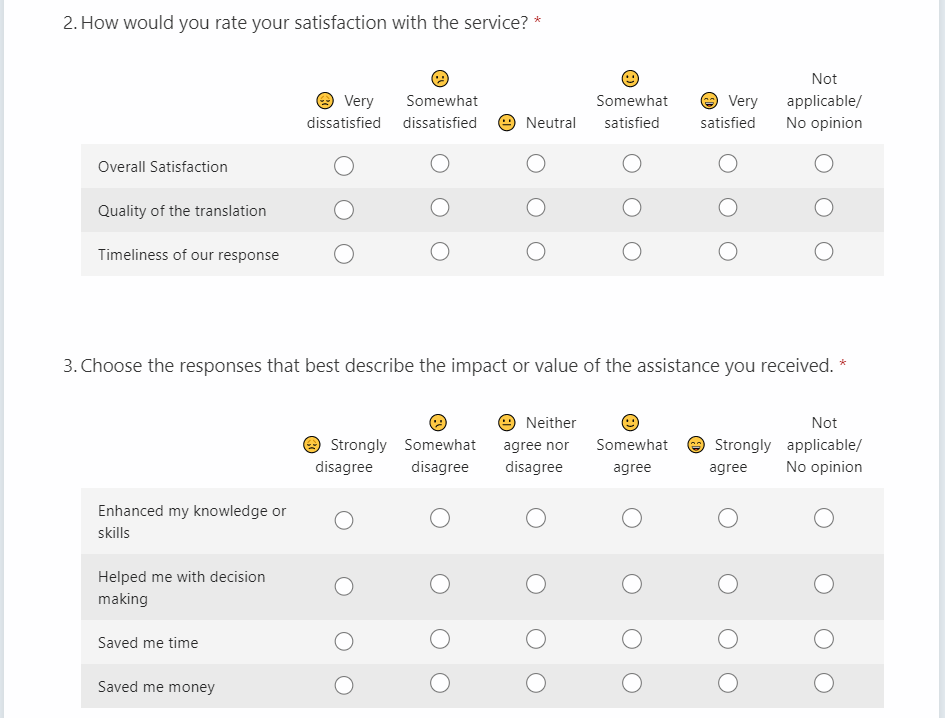Click the Very satisfied emoji icon
945x718 pixels.
pos(709,101)
